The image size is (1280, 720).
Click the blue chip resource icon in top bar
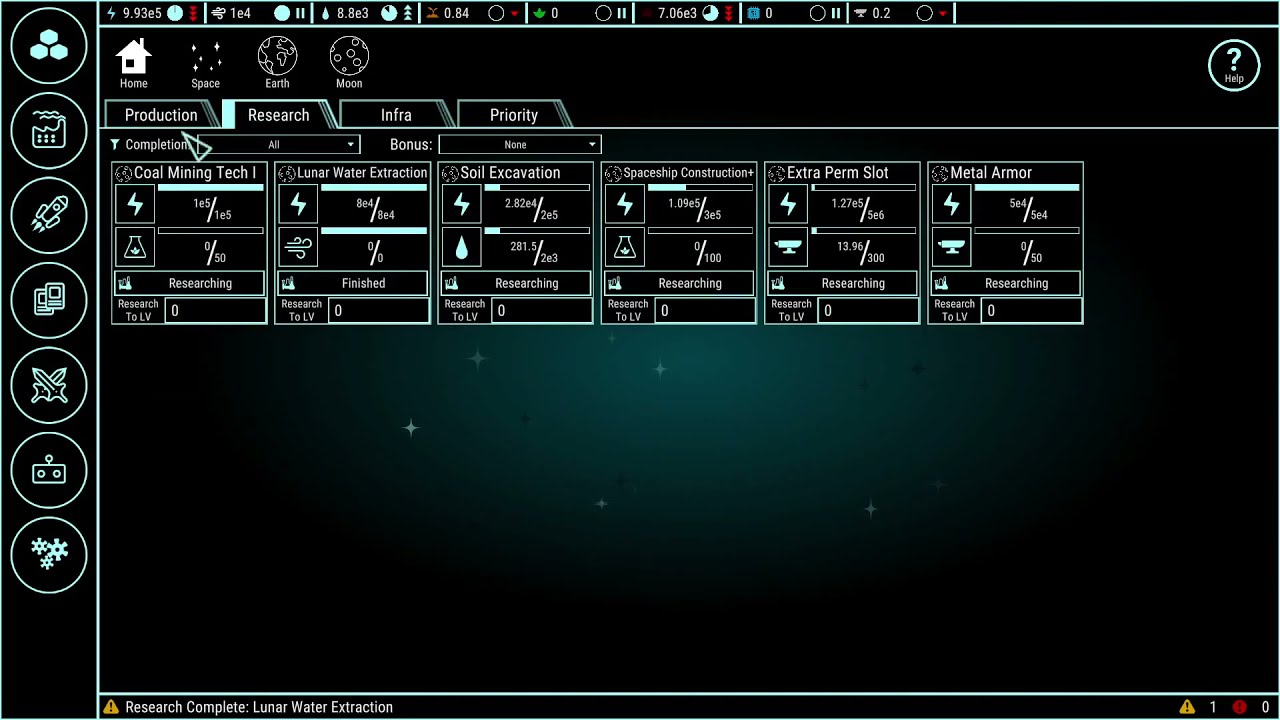click(755, 13)
